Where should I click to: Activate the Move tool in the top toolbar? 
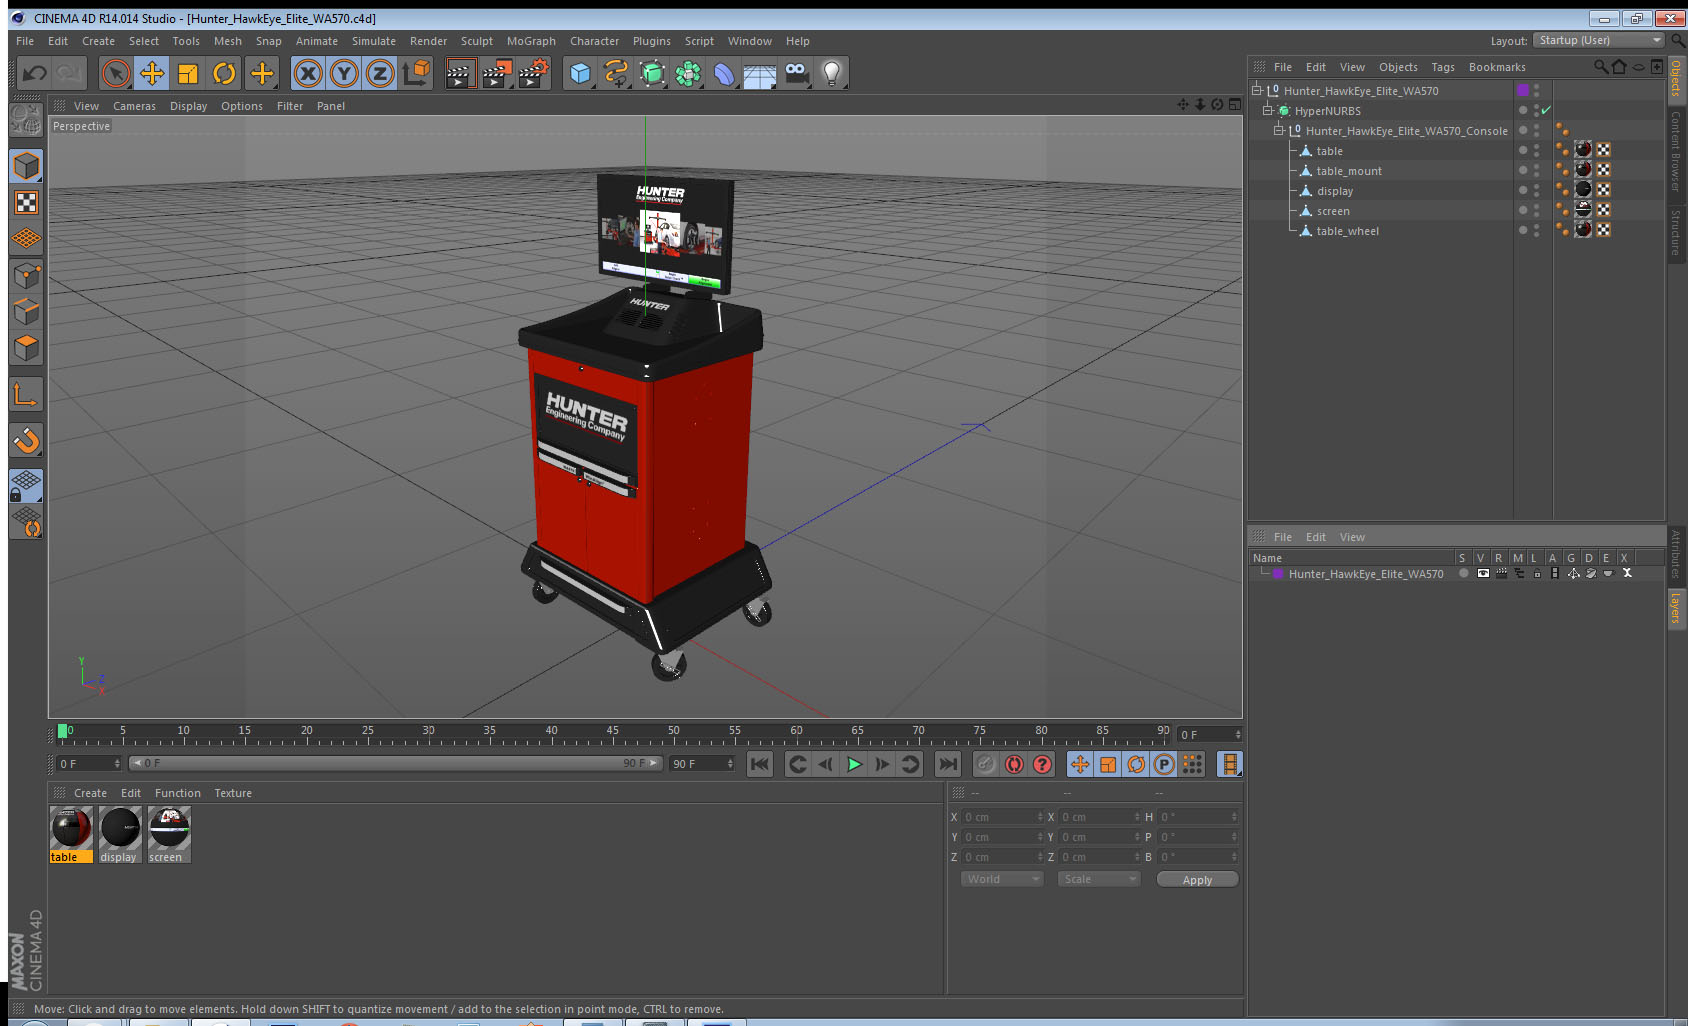coord(152,73)
